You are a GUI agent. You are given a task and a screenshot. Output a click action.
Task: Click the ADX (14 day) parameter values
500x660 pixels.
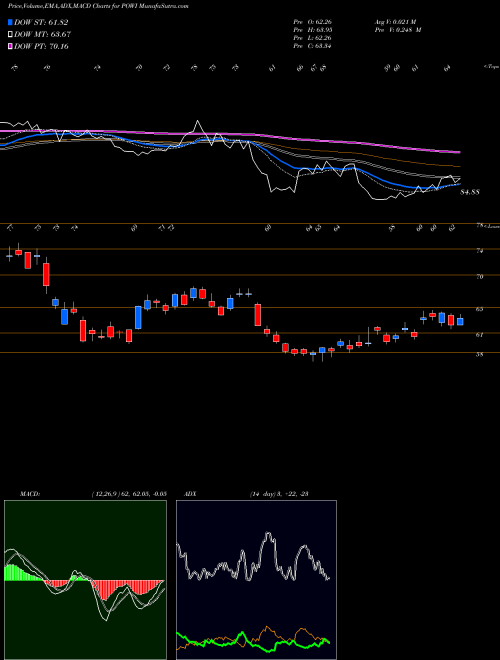coord(279,494)
